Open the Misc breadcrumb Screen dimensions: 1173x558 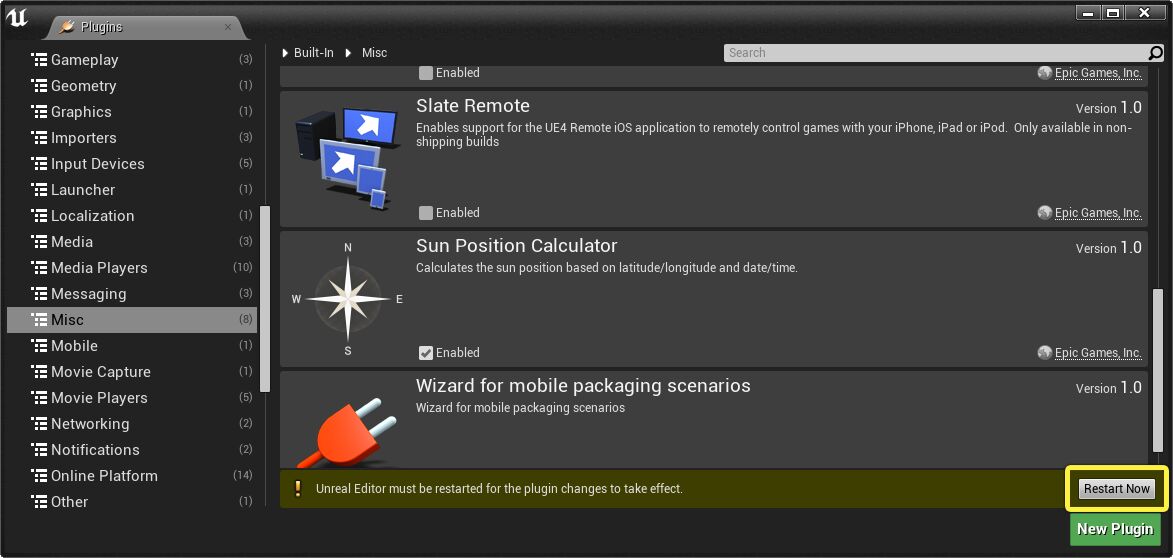click(x=374, y=53)
